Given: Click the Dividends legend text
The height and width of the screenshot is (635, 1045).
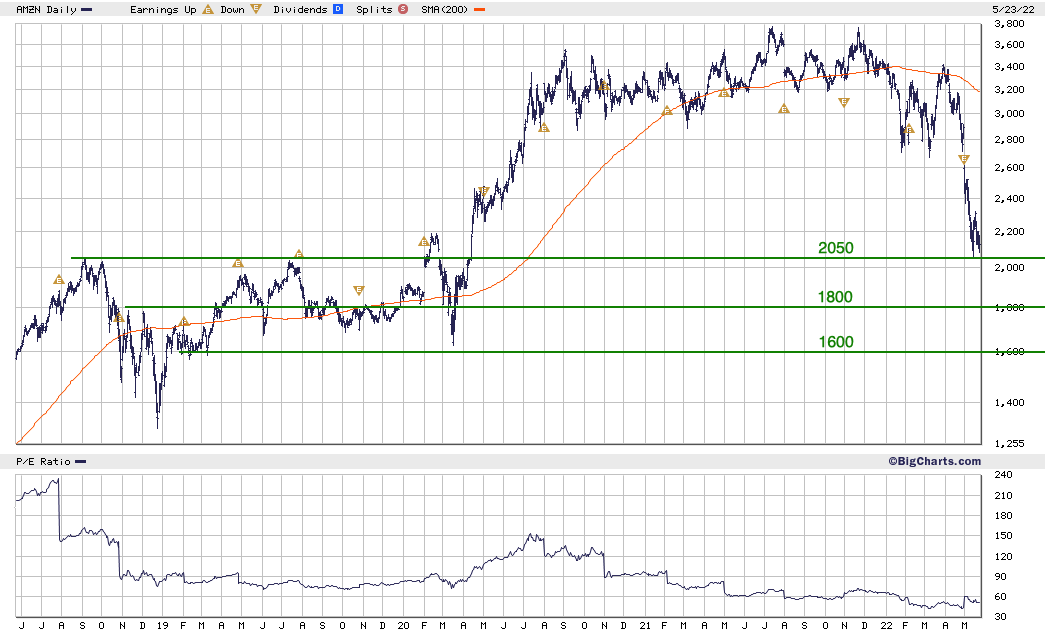Looking at the screenshot, I should point(301,10).
